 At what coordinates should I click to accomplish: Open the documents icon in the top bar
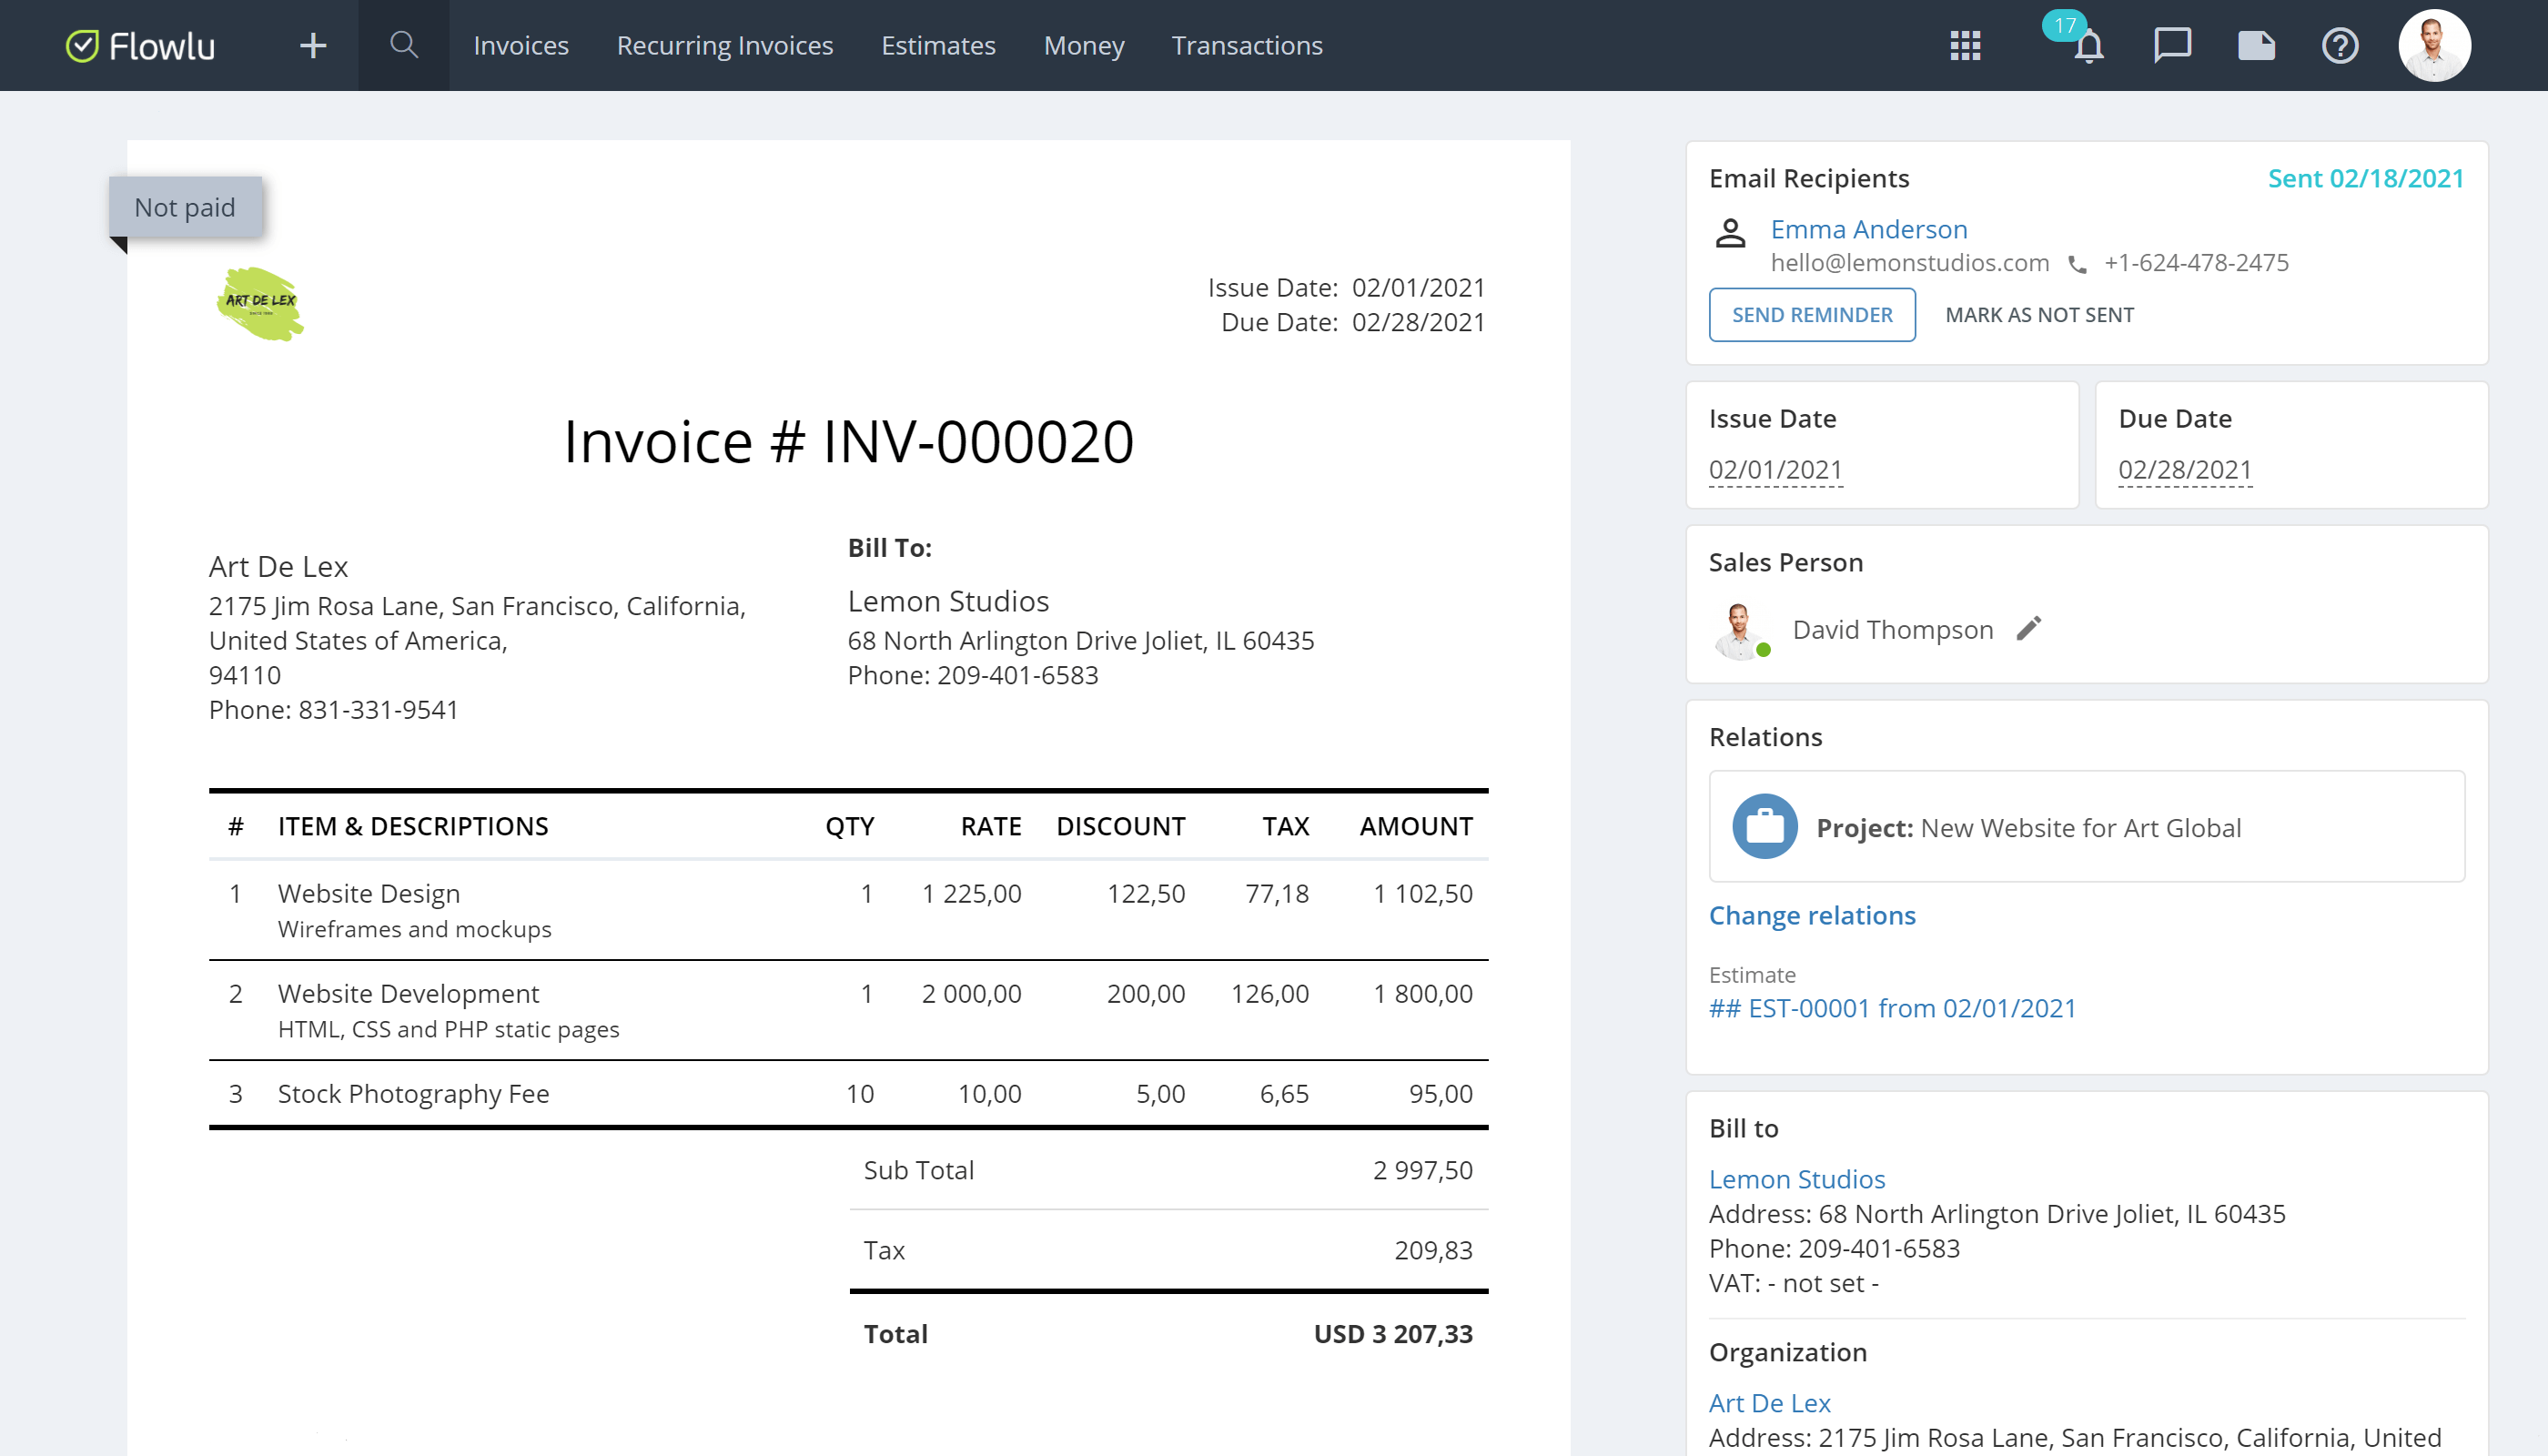coord(2256,45)
